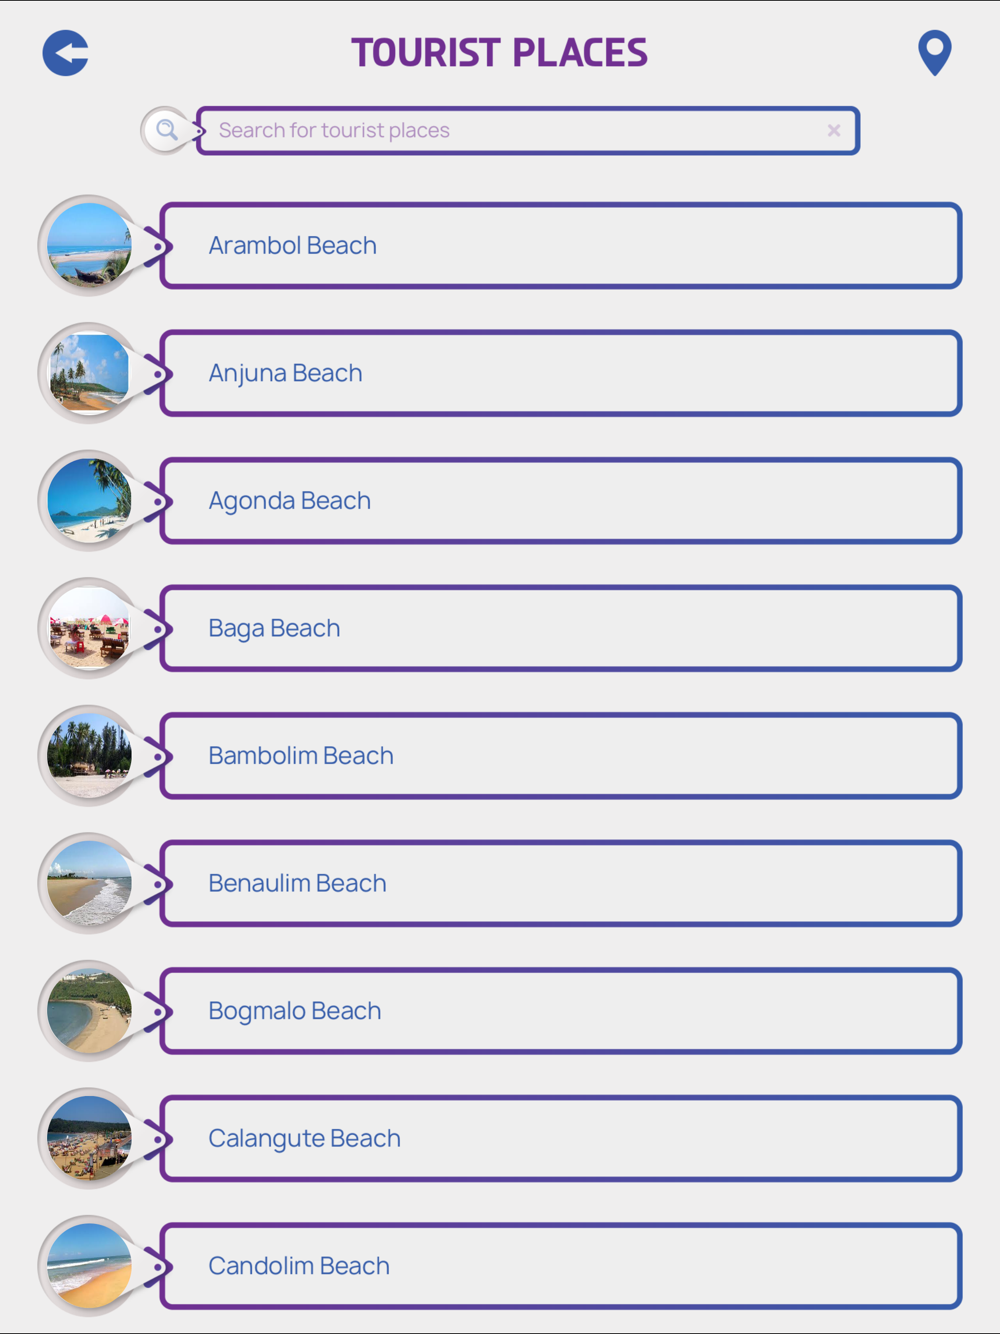The width and height of the screenshot is (1000, 1334).
Task: Tap the back arrow icon
Action: click(66, 53)
